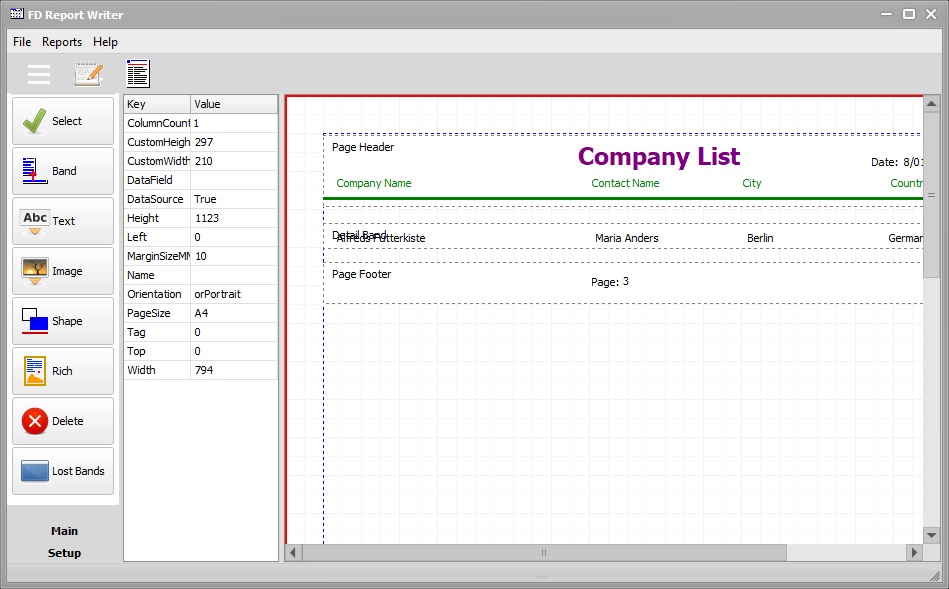Edit the ColumnCount value 1
The width and height of the screenshot is (949, 589).
pos(234,123)
